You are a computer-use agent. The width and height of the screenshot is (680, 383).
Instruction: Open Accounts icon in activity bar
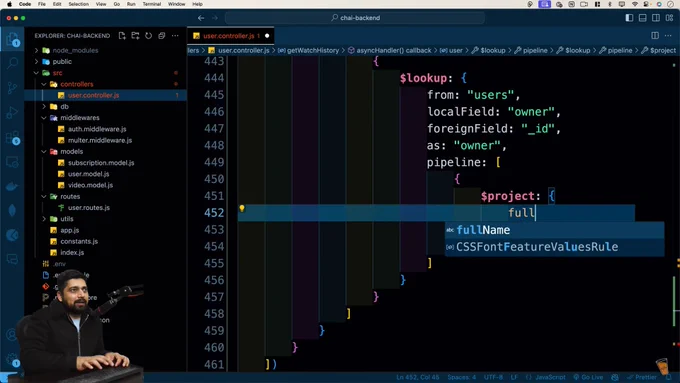click(12, 334)
